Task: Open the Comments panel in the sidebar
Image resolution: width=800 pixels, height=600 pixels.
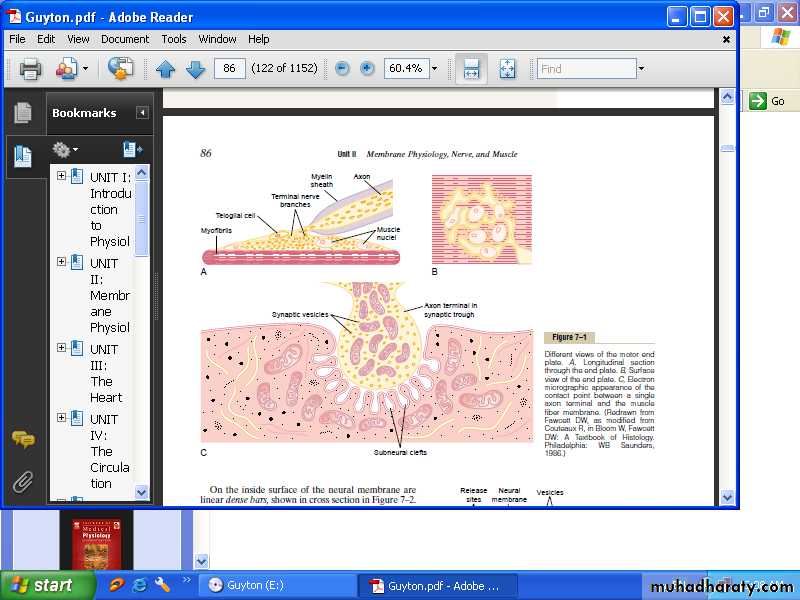Action: pos(22,439)
